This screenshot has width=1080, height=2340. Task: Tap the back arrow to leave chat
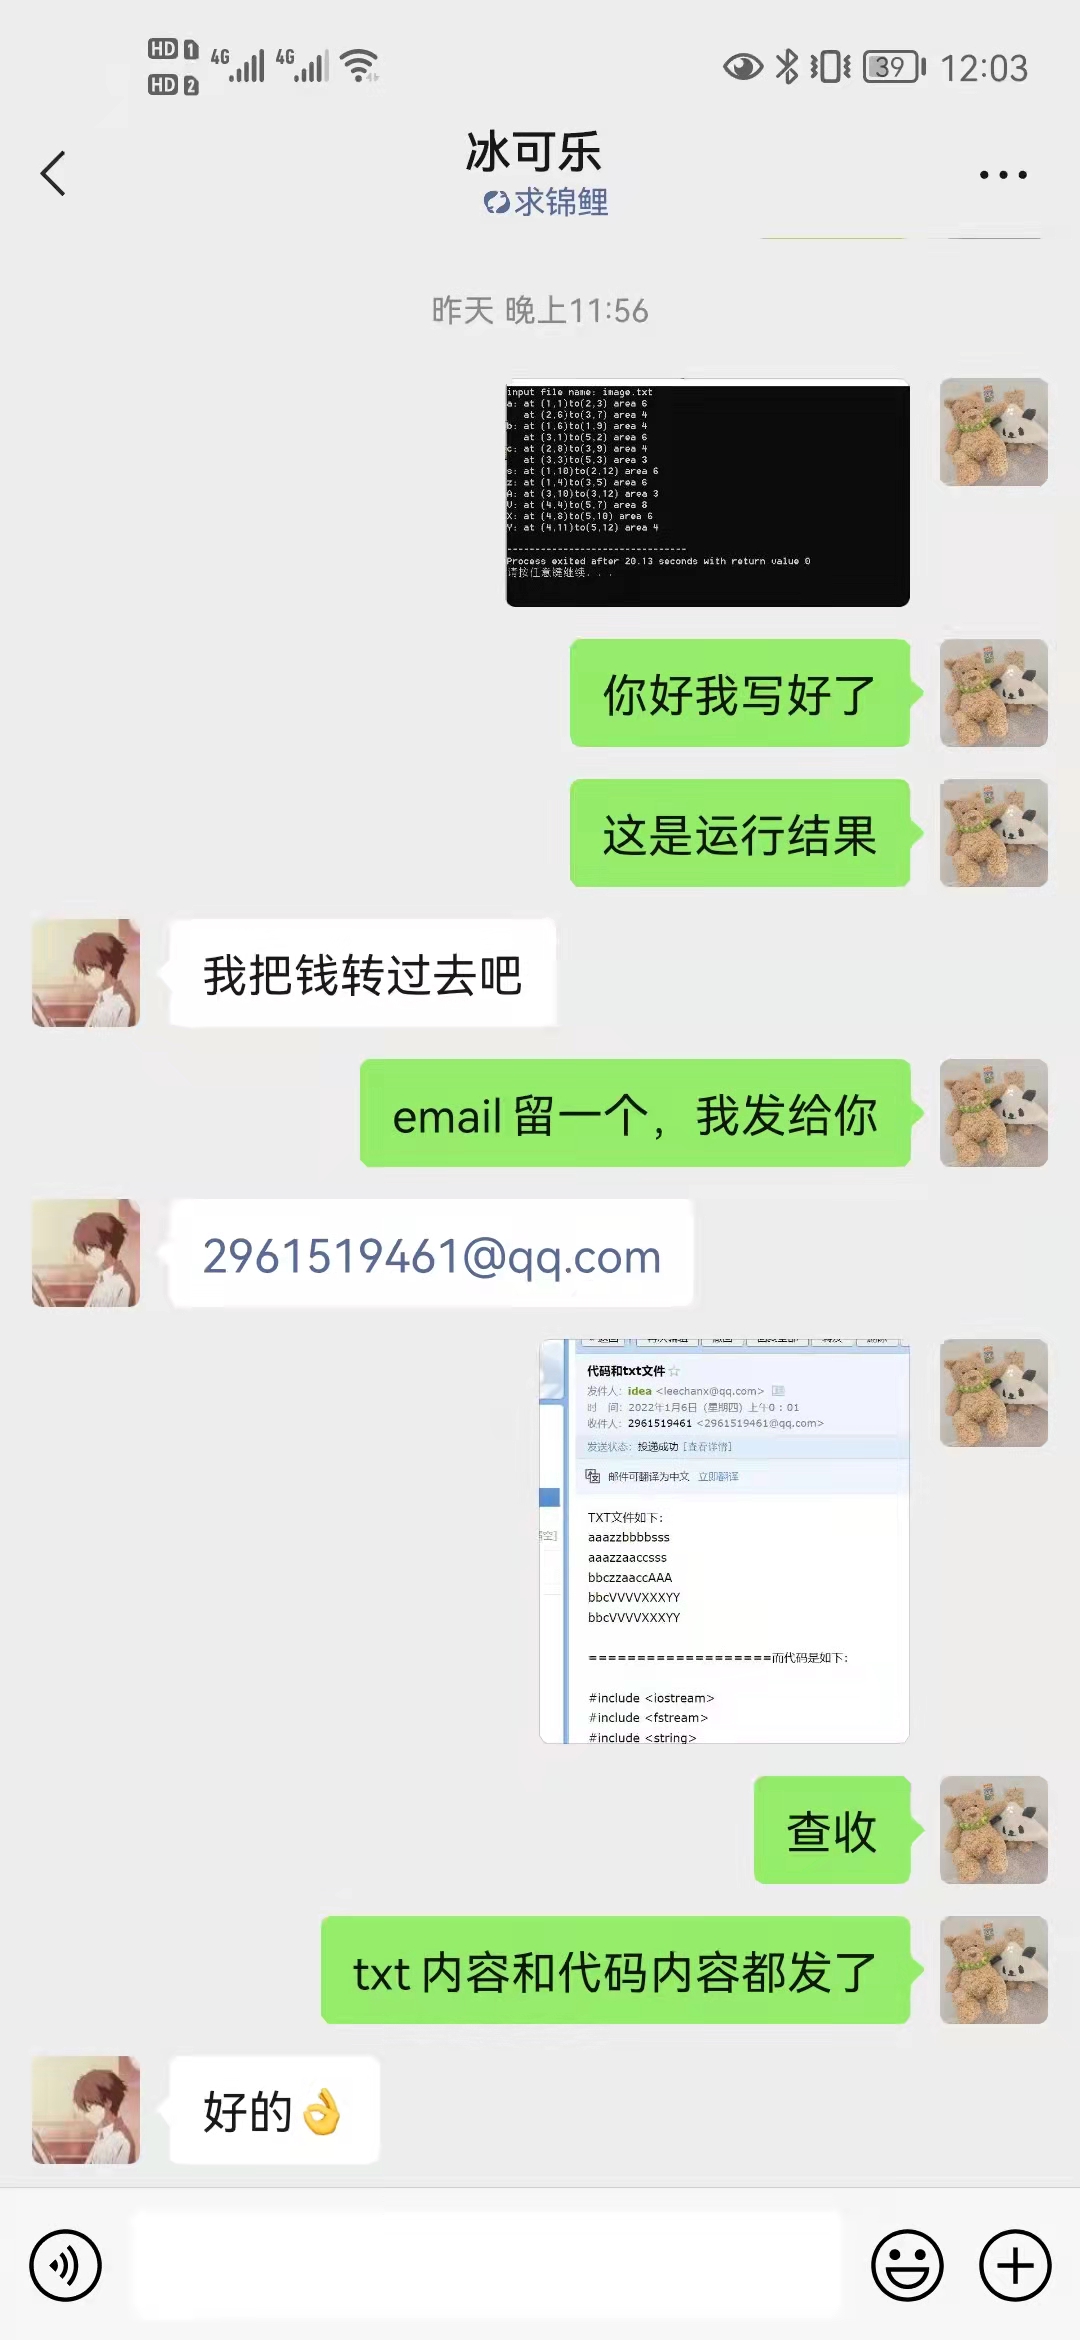click(x=53, y=174)
